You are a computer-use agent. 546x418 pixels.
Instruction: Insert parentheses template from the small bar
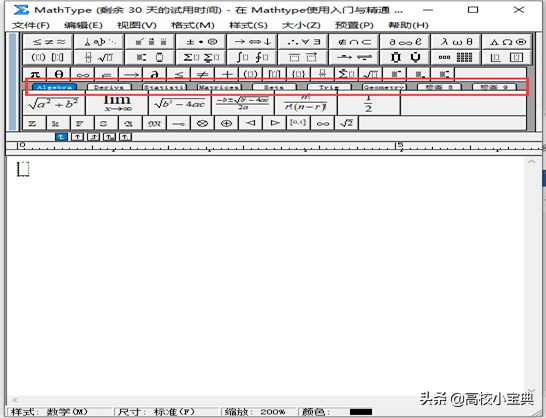point(251,74)
